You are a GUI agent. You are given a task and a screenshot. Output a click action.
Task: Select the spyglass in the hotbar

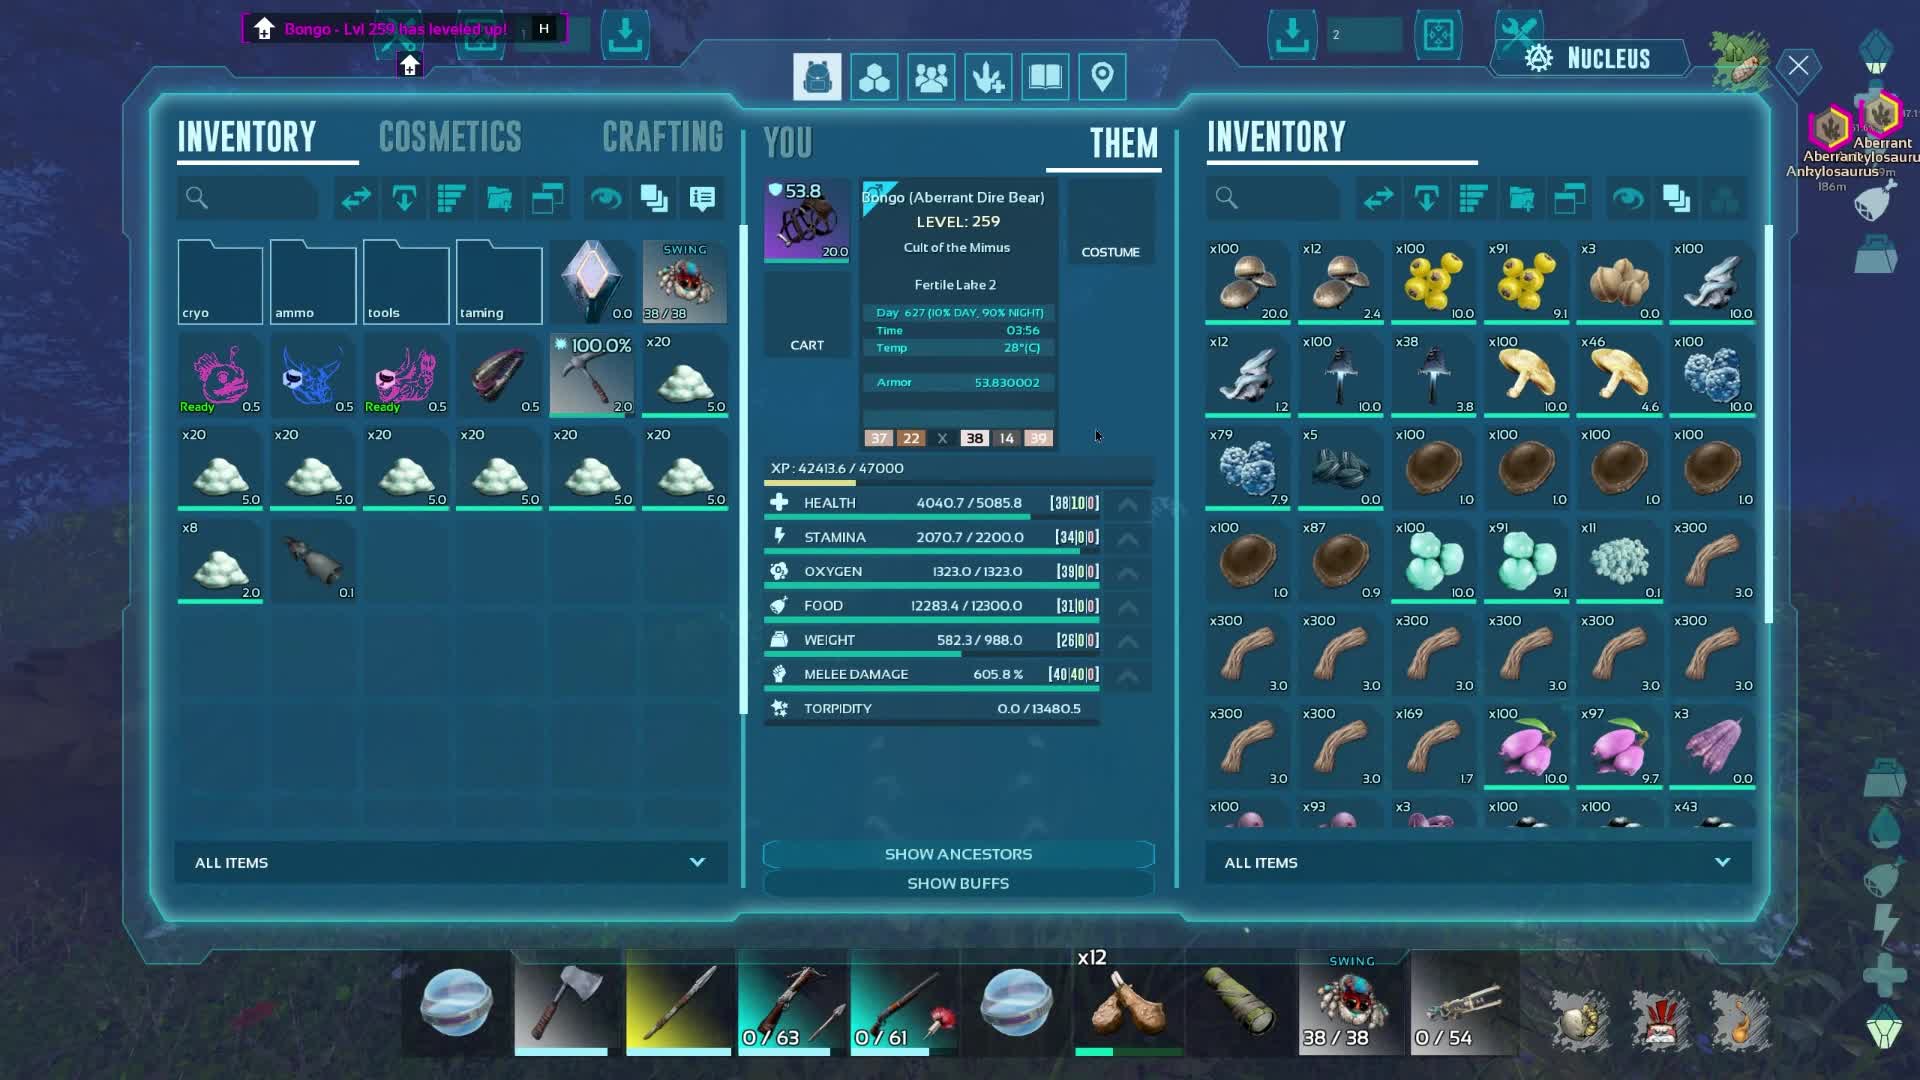click(x=1240, y=1002)
